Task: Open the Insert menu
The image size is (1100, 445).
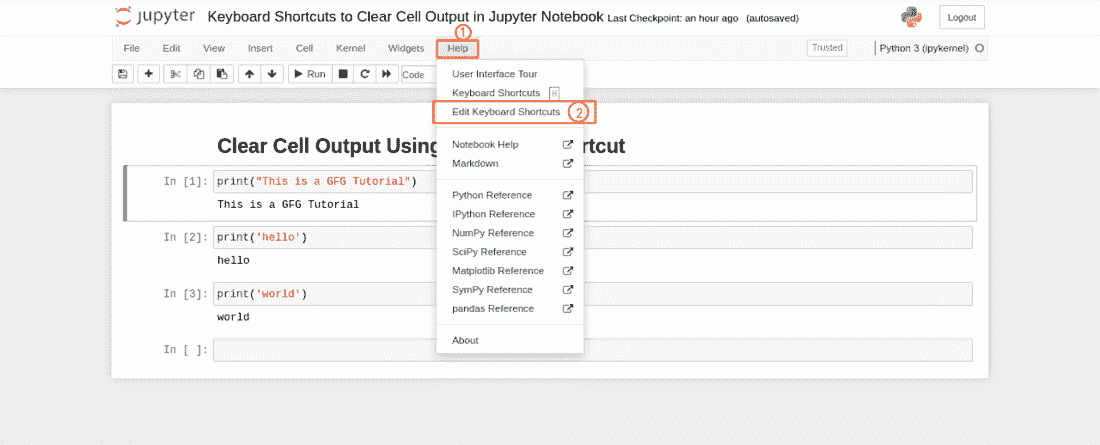Action: [x=260, y=48]
